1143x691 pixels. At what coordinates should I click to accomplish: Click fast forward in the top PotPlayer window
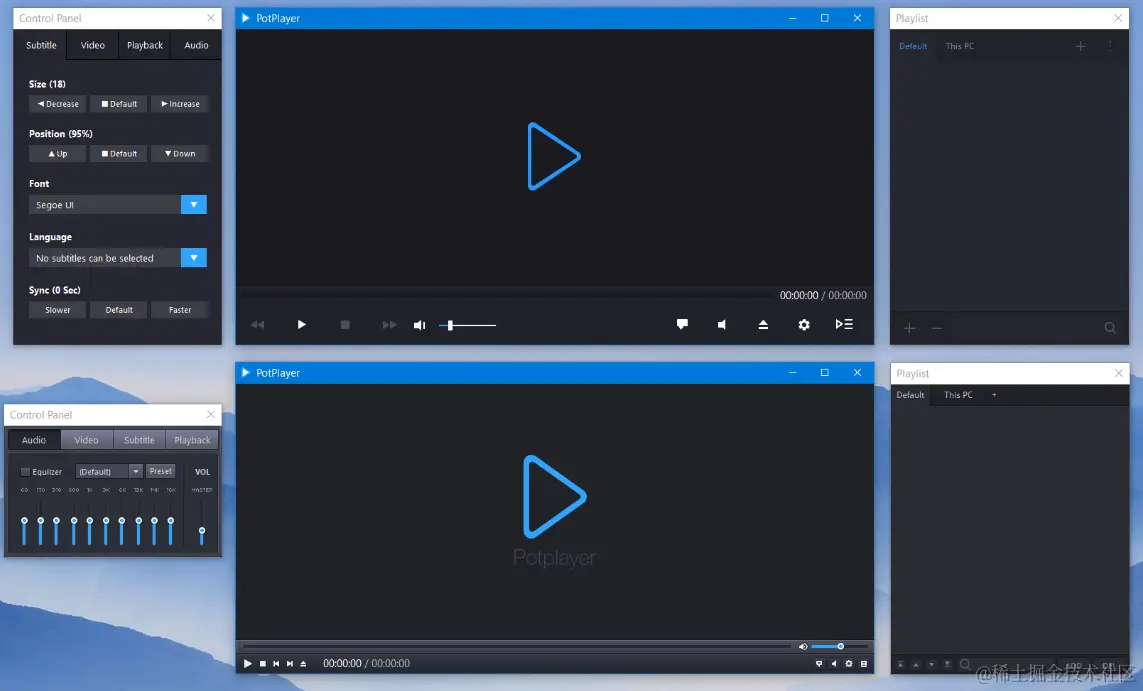(389, 324)
